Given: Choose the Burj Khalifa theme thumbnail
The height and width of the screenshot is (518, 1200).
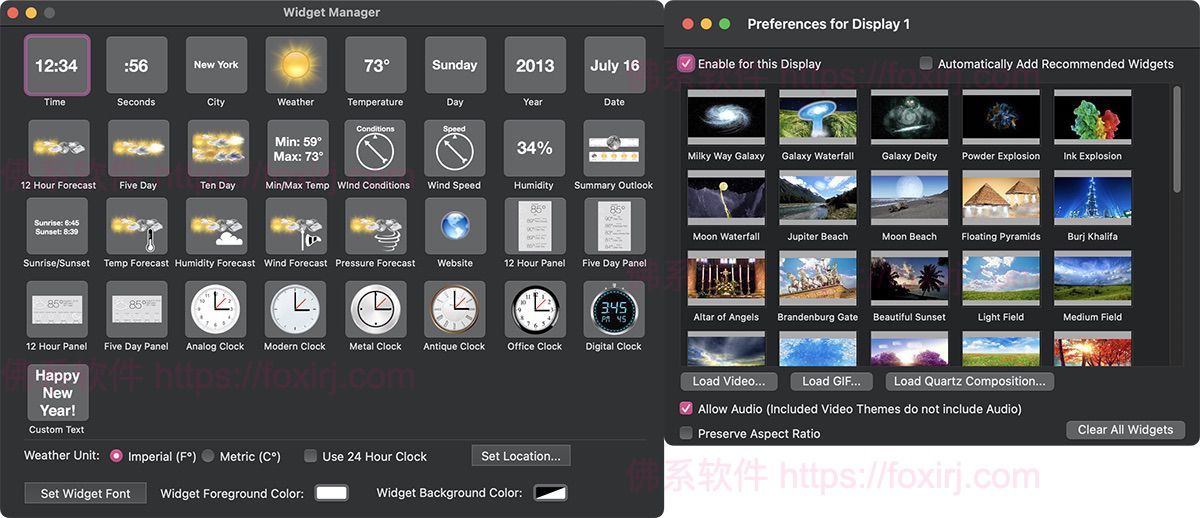Looking at the screenshot, I should tap(1092, 198).
